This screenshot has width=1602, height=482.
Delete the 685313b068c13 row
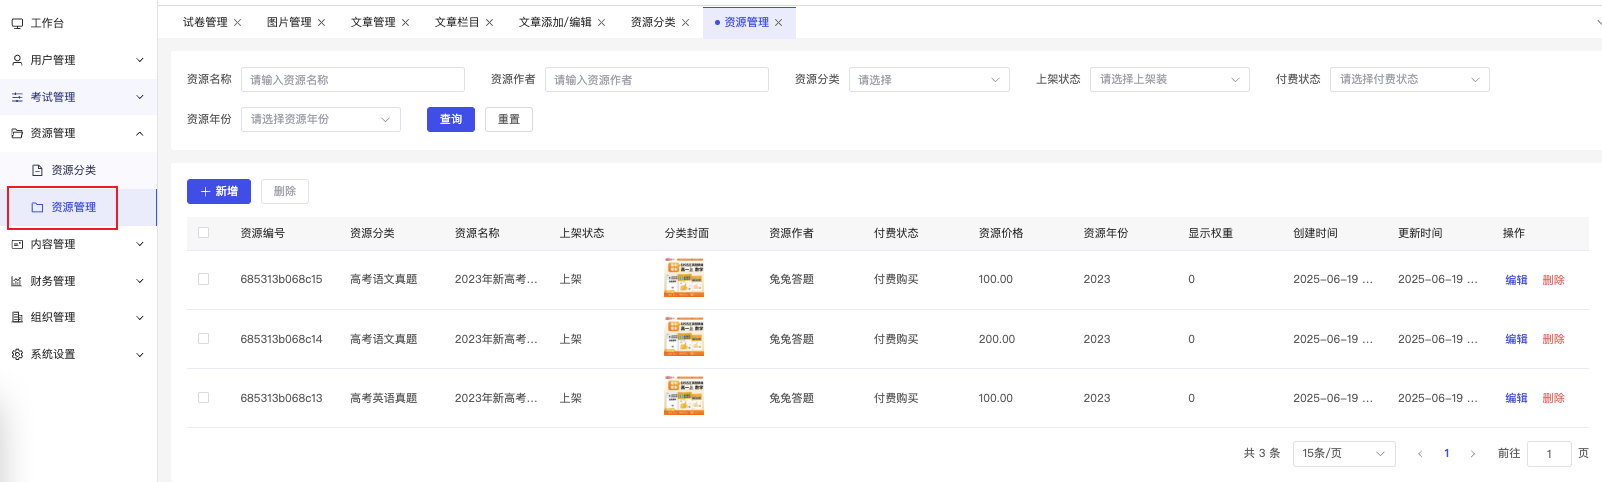(x=1553, y=398)
